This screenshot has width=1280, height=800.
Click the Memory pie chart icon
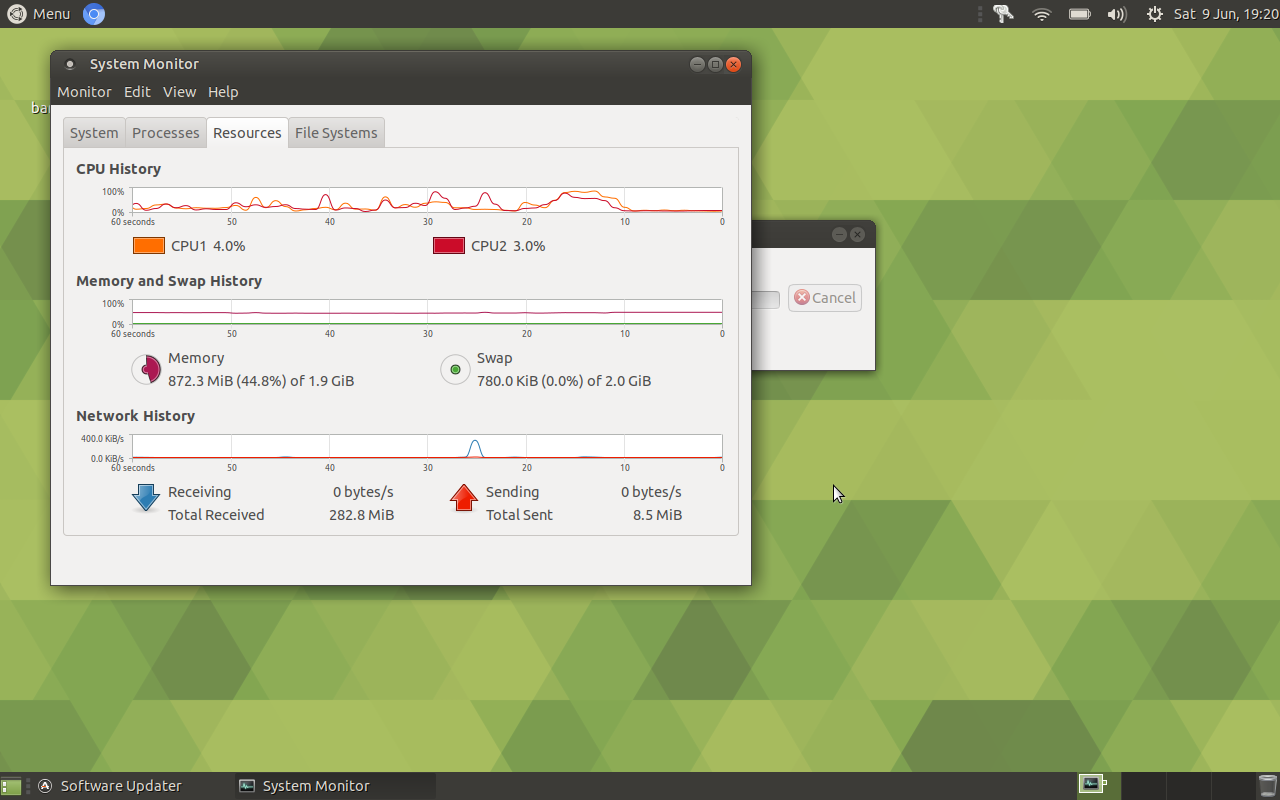click(146, 369)
